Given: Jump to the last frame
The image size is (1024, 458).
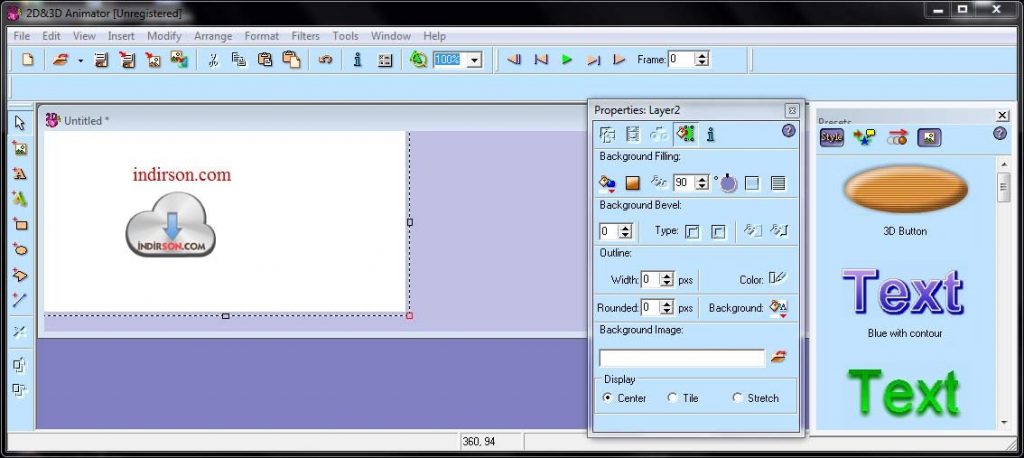Looking at the screenshot, I should click(x=619, y=59).
